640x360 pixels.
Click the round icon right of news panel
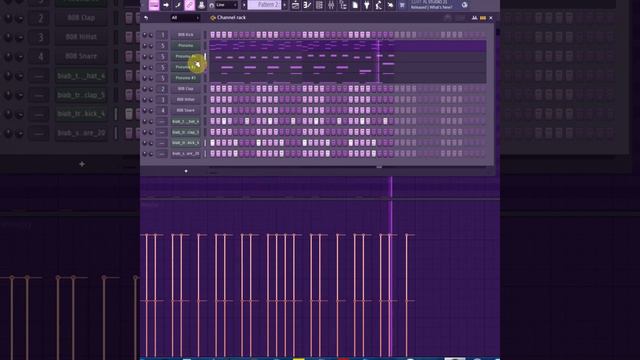pyautogui.click(x=464, y=5)
